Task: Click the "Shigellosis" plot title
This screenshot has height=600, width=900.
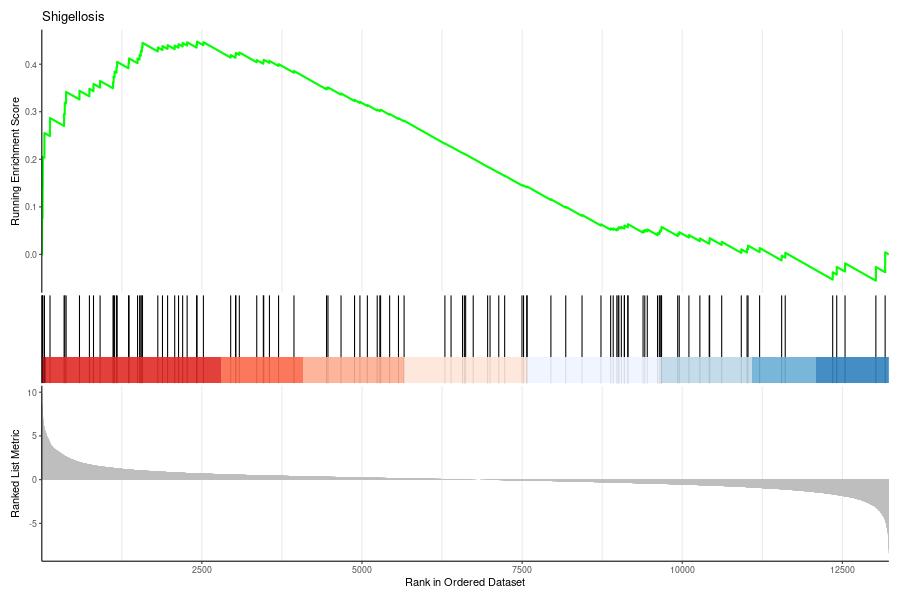Action: [x=73, y=17]
